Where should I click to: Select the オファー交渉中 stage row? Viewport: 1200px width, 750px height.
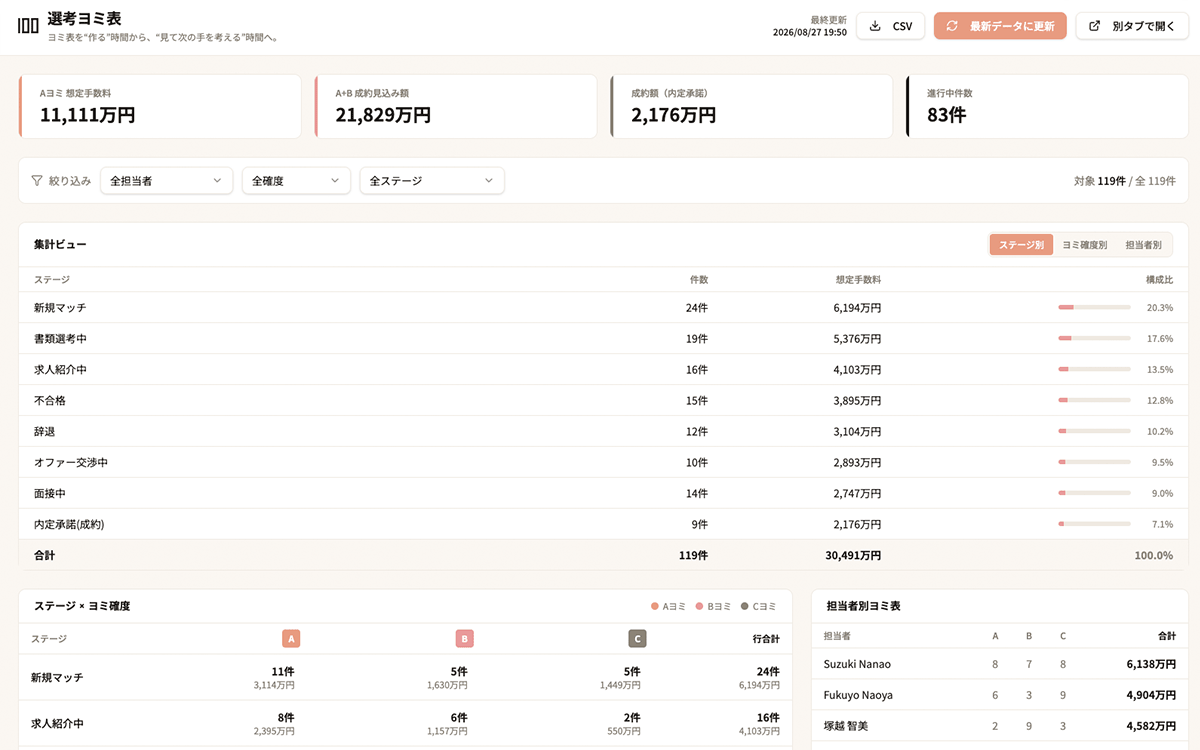(603, 463)
